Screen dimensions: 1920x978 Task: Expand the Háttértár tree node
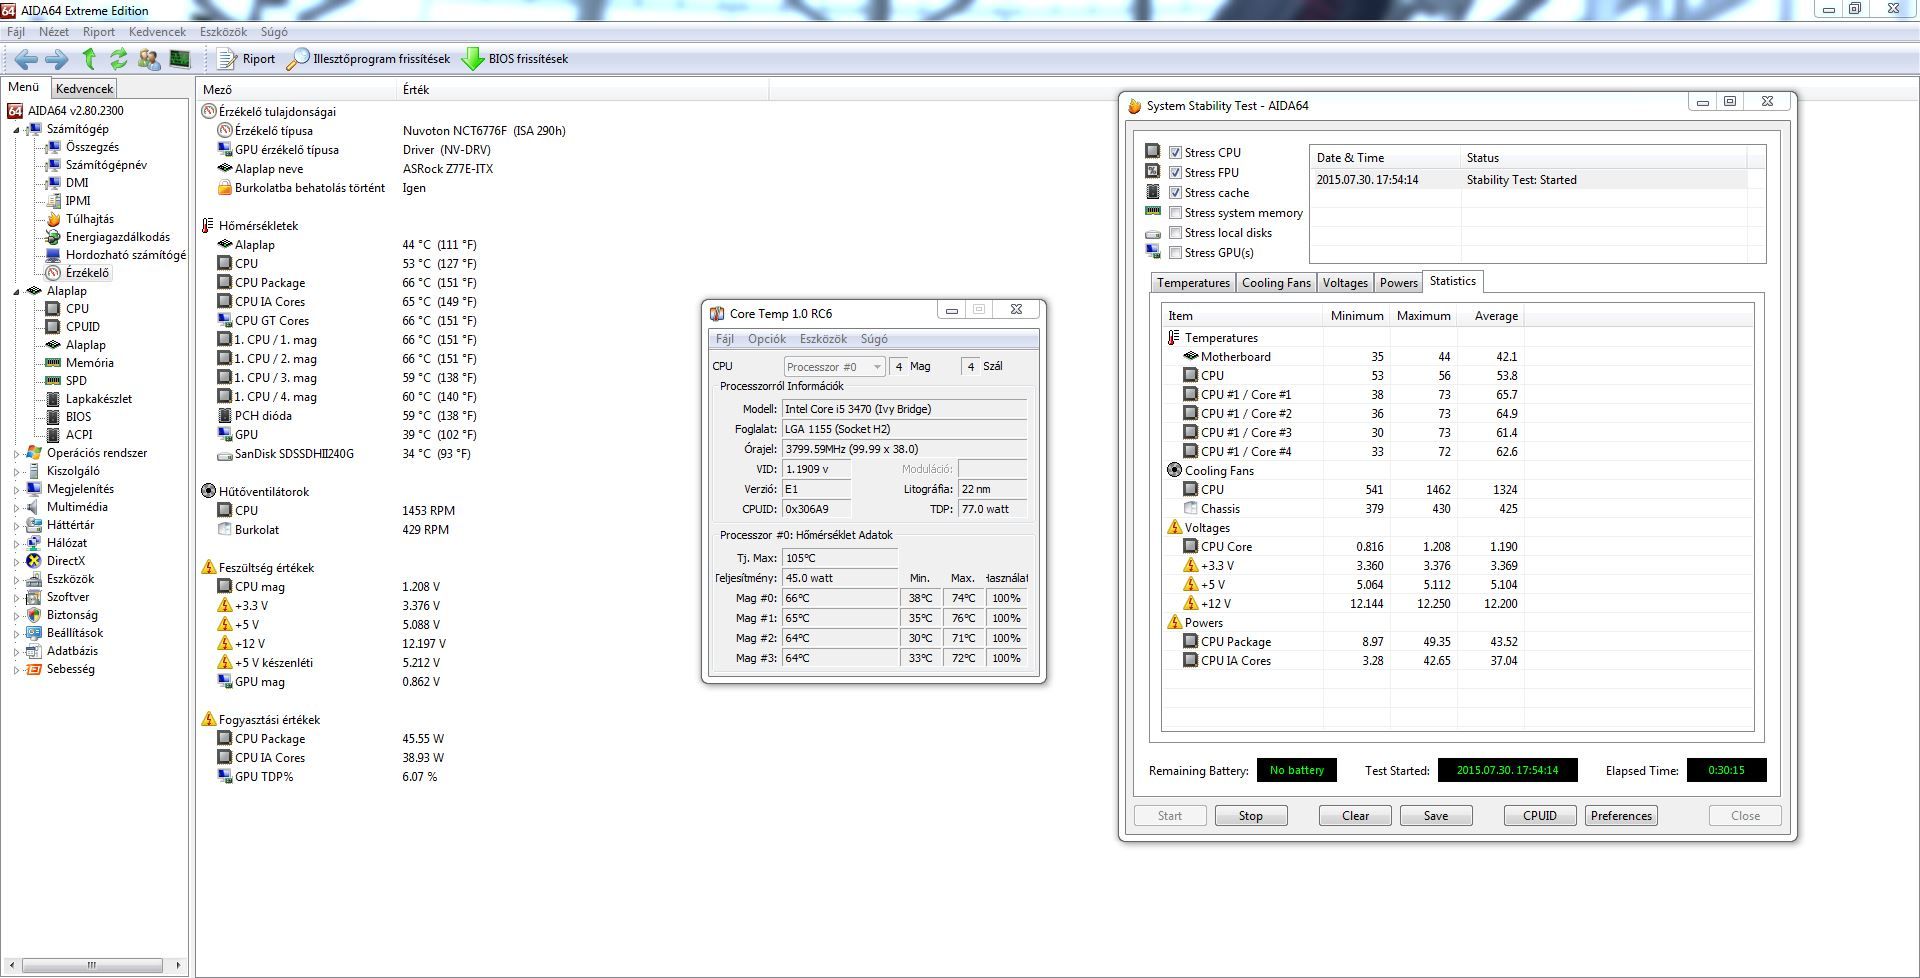coord(16,526)
